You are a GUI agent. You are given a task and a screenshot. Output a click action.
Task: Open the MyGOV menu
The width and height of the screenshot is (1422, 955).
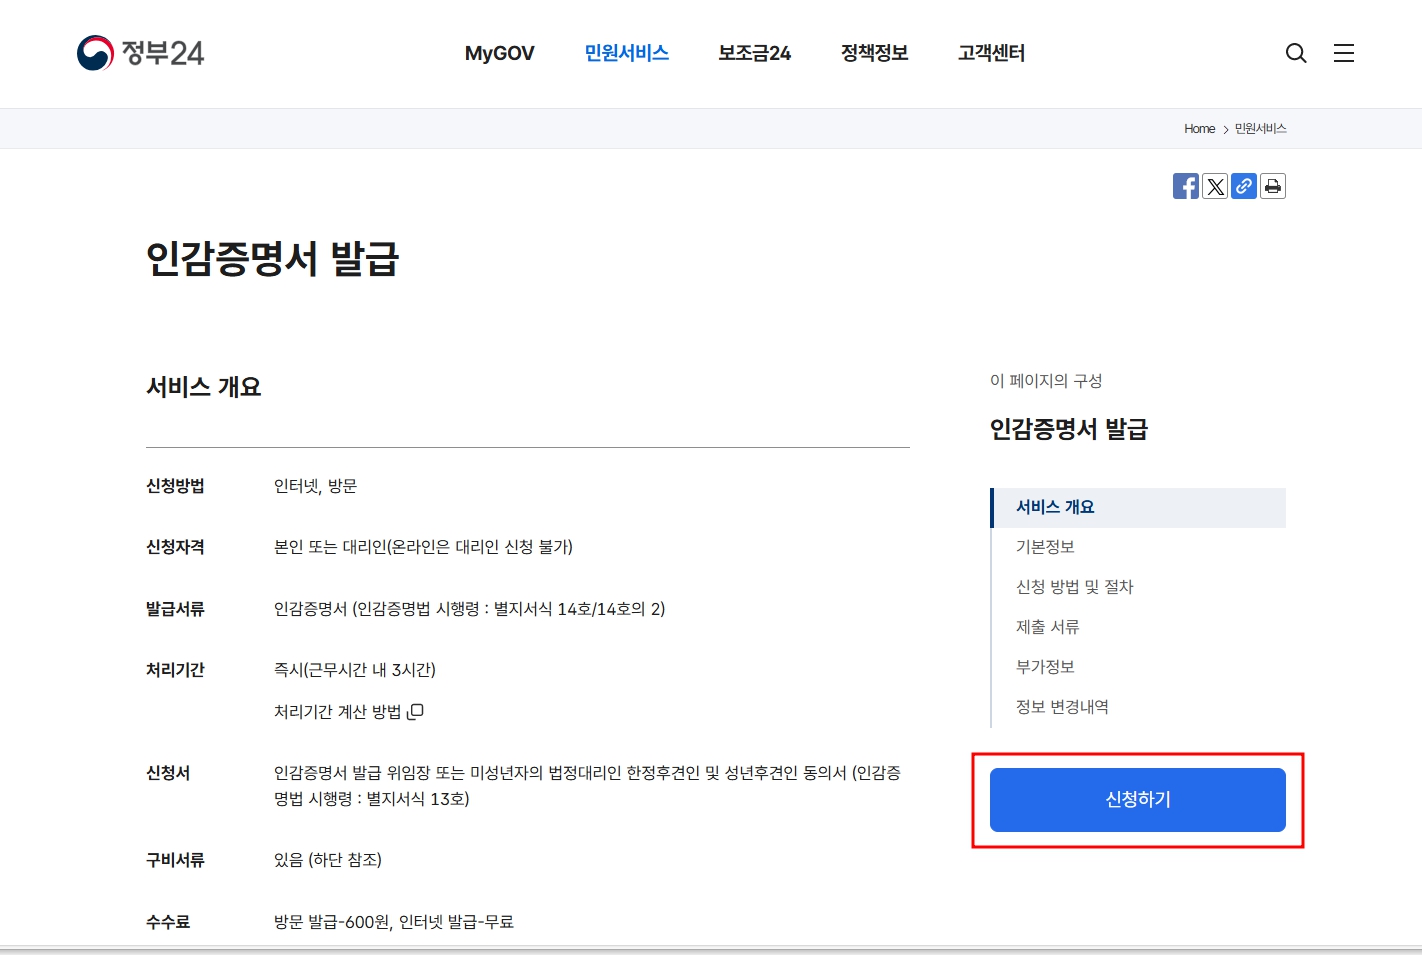[x=499, y=53]
